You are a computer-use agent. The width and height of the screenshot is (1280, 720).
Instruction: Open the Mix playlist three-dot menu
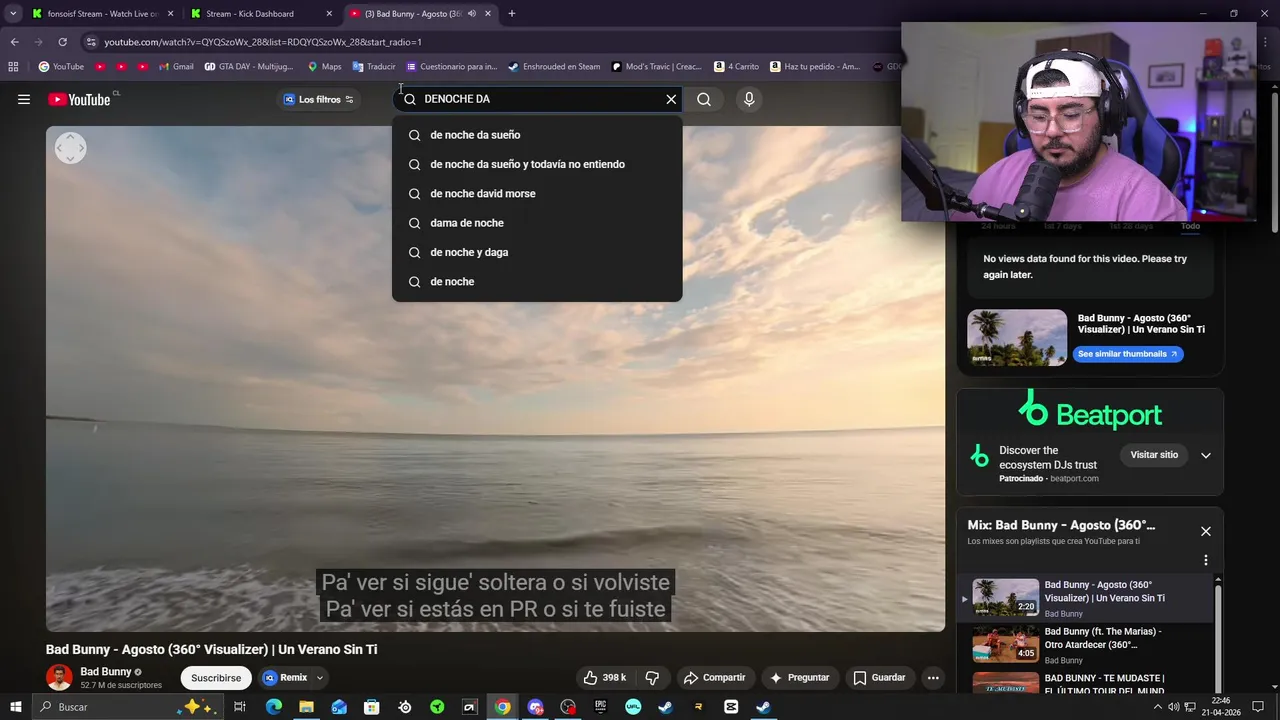(1205, 560)
